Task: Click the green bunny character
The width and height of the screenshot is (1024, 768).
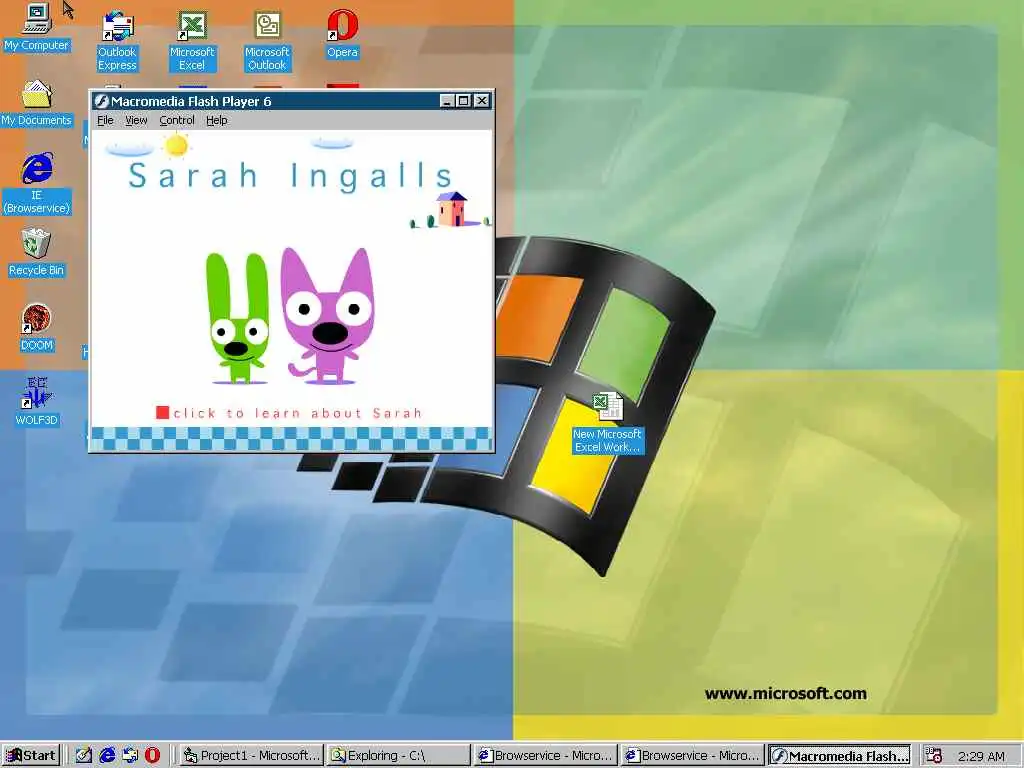Action: click(x=237, y=318)
